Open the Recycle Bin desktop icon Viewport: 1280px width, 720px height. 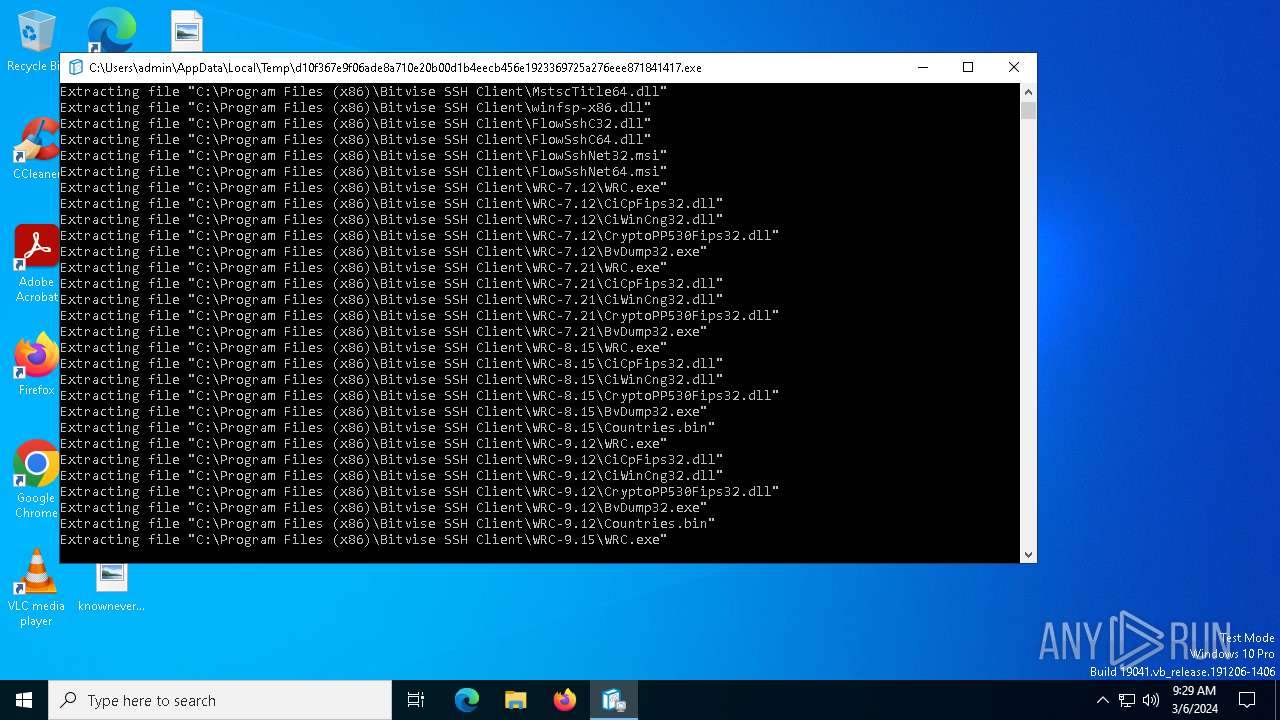36,41
